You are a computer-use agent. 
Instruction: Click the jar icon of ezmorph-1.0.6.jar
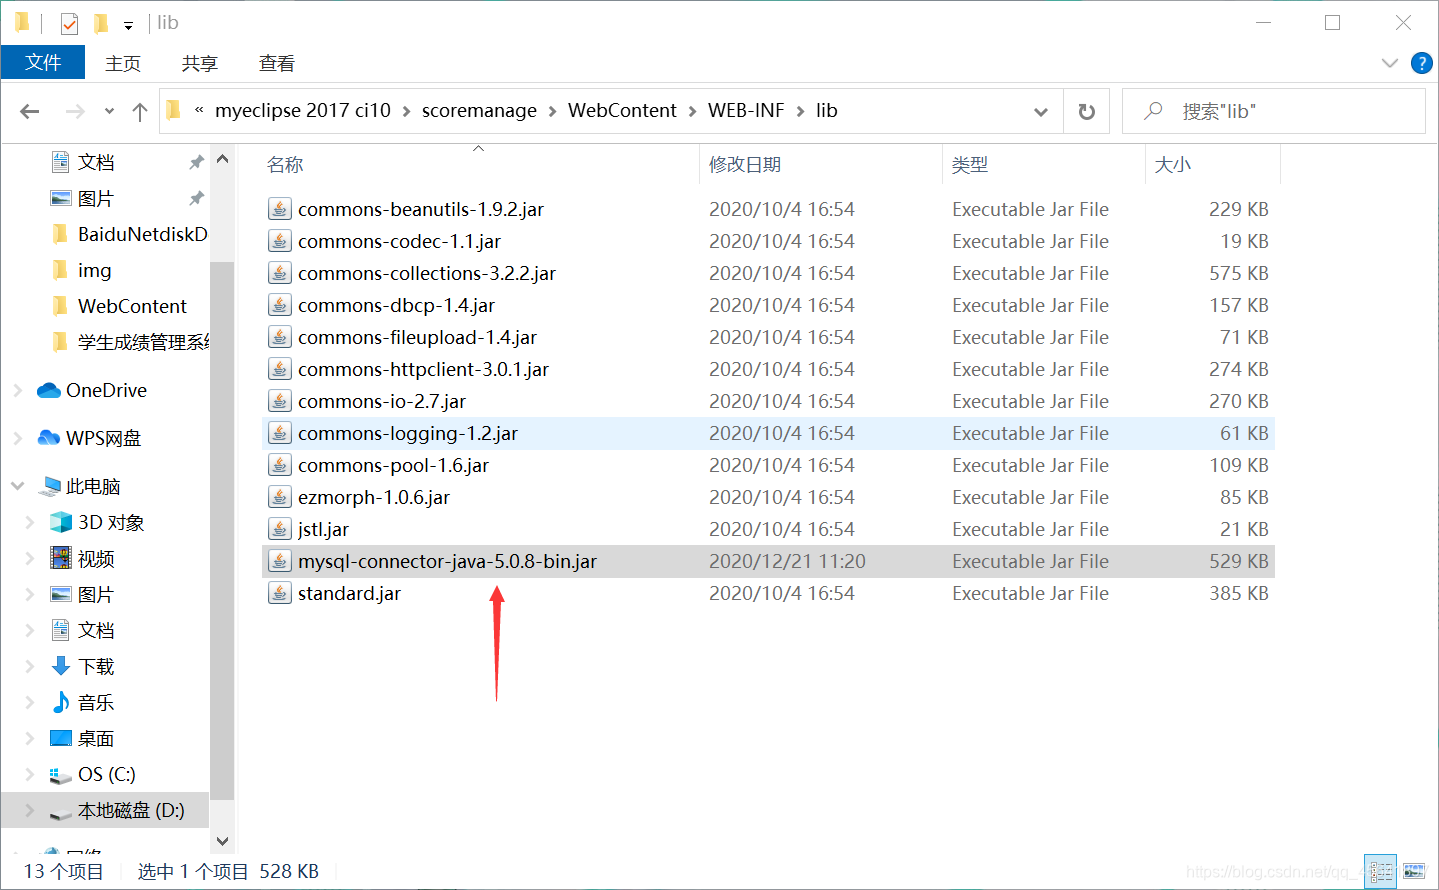pyautogui.click(x=280, y=497)
